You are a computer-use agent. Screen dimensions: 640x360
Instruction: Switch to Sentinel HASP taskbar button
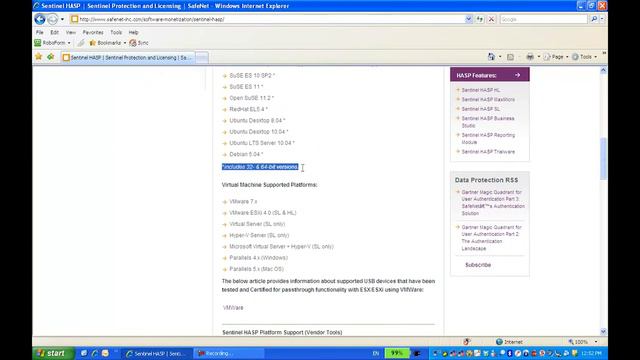pos(157,353)
